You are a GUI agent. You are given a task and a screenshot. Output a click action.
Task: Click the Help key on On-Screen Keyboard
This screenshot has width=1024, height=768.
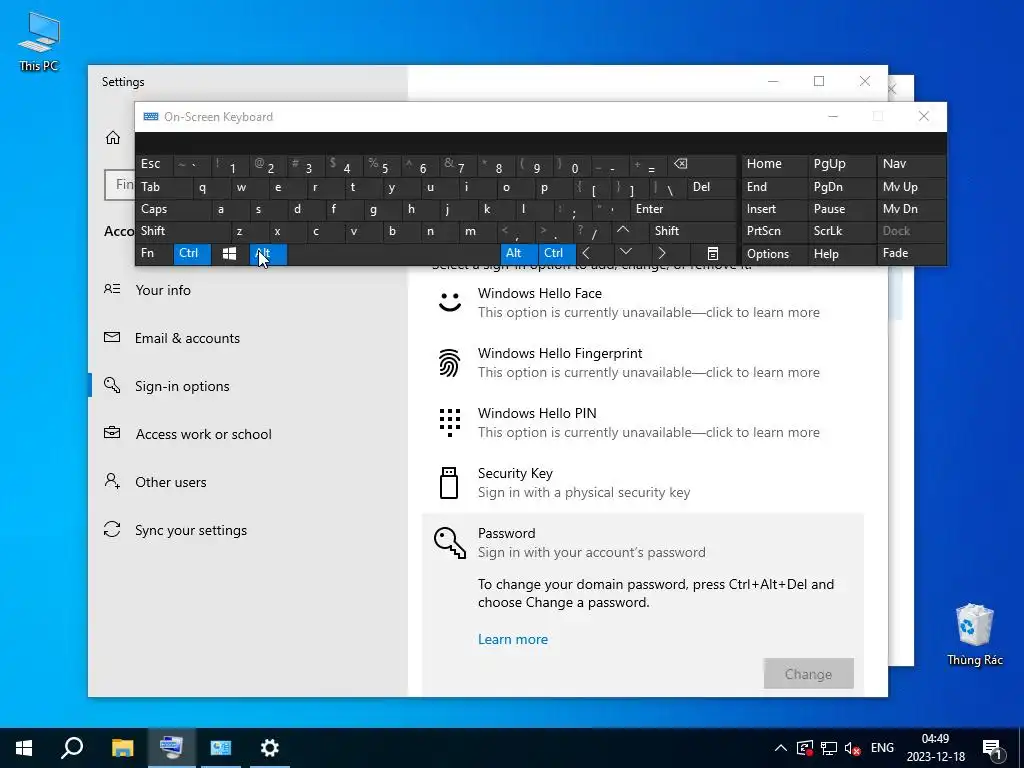[842, 253]
